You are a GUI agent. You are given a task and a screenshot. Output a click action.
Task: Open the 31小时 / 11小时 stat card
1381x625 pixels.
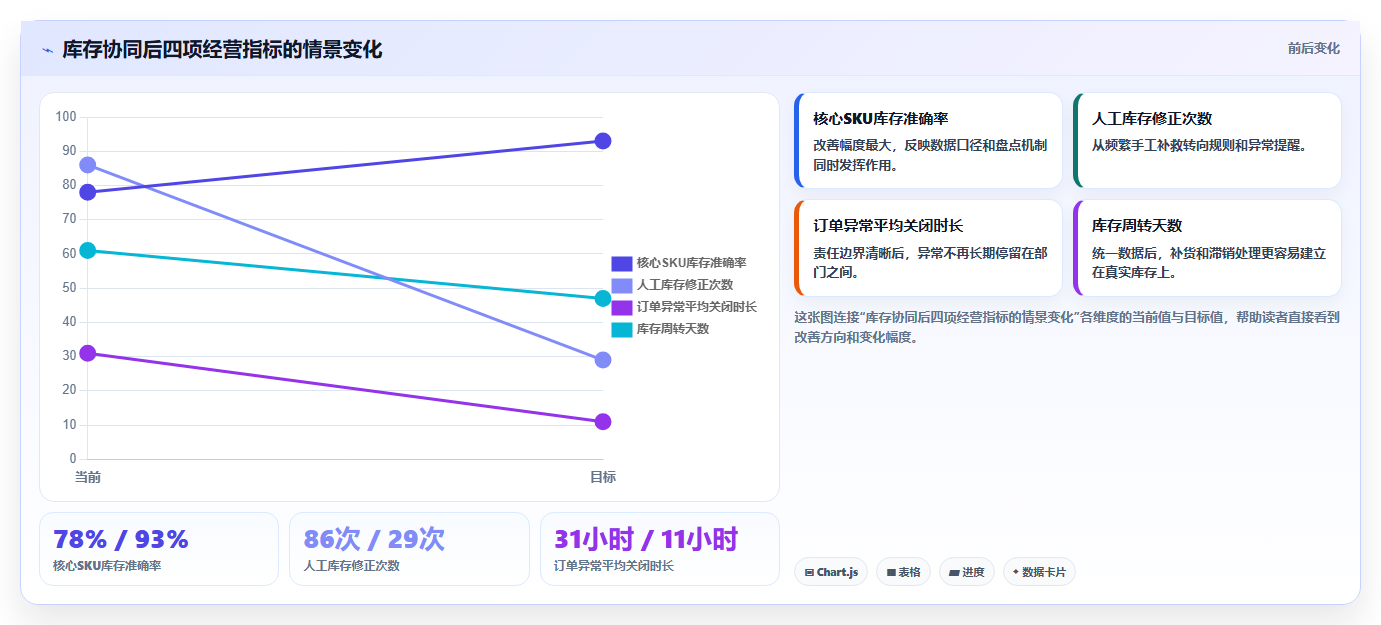660,549
